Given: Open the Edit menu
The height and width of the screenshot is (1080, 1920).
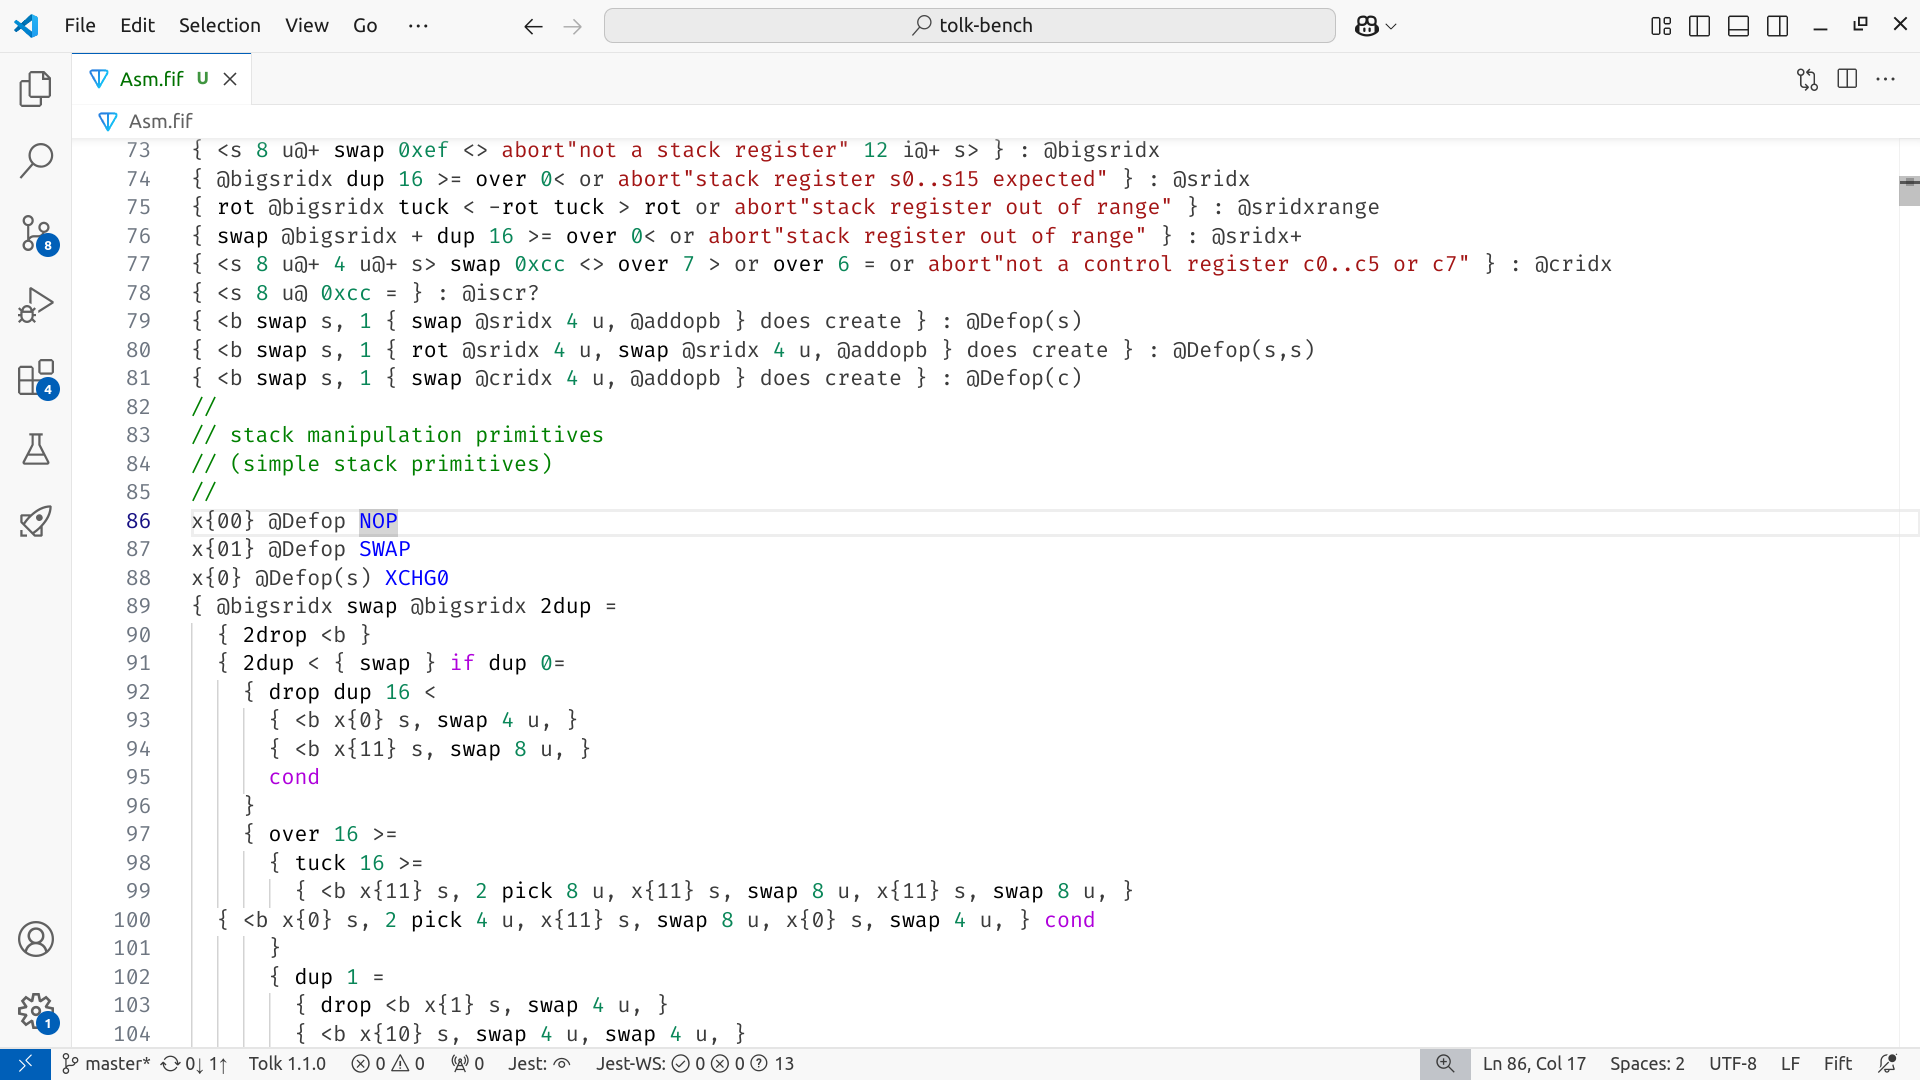Looking at the screenshot, I should point(137,26).
